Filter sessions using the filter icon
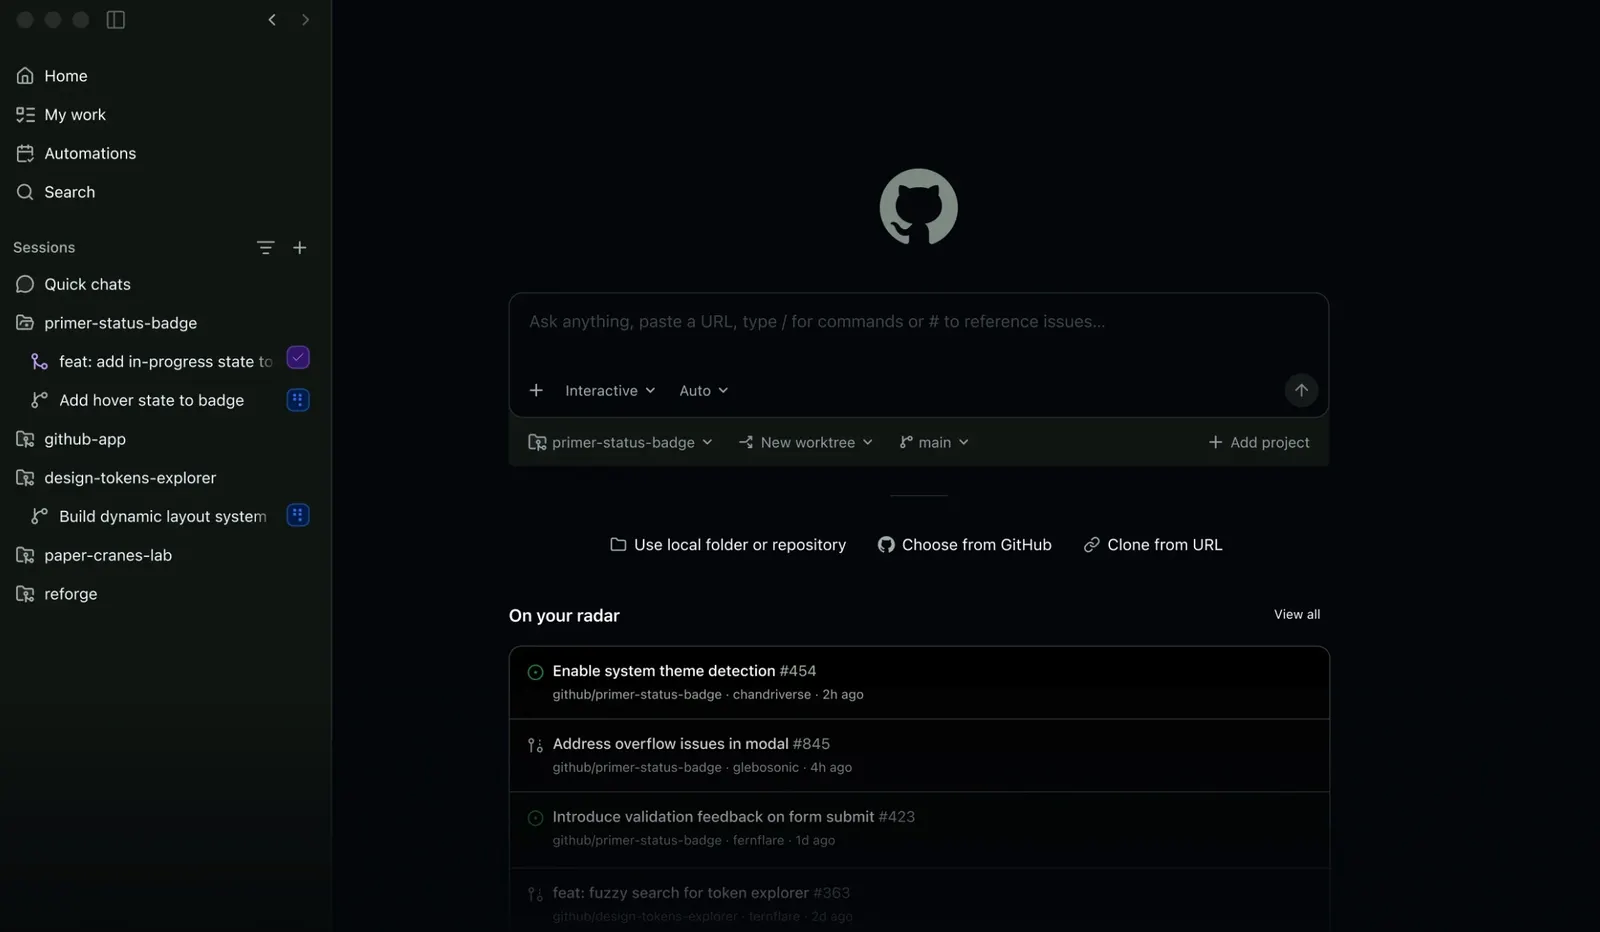 (x=265, y=247)
